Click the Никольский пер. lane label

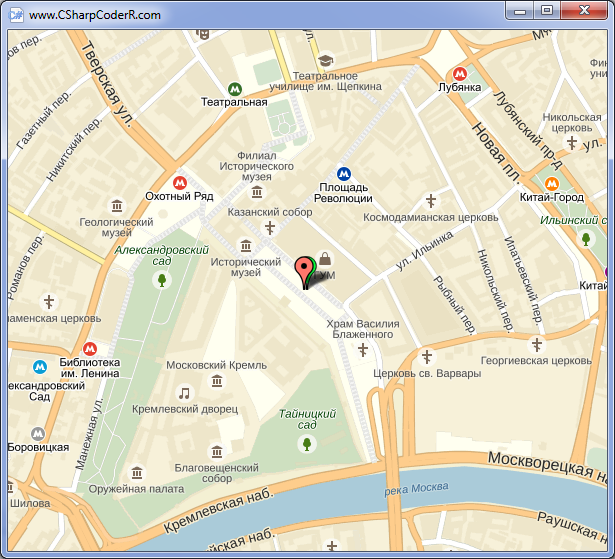pyautogui.click(x=495, y=290)
